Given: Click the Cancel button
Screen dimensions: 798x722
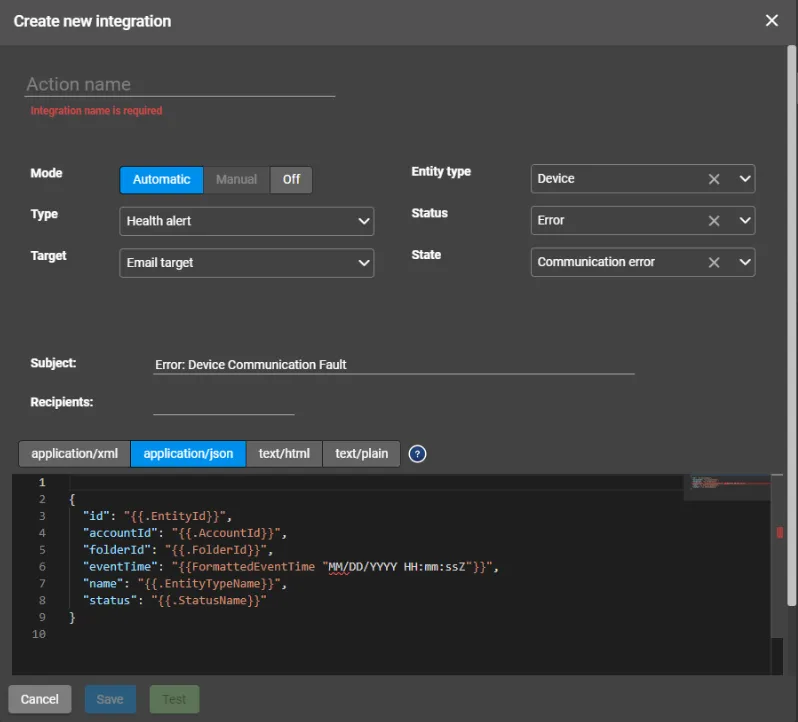Looking at the screenshot, I should 40,699.
